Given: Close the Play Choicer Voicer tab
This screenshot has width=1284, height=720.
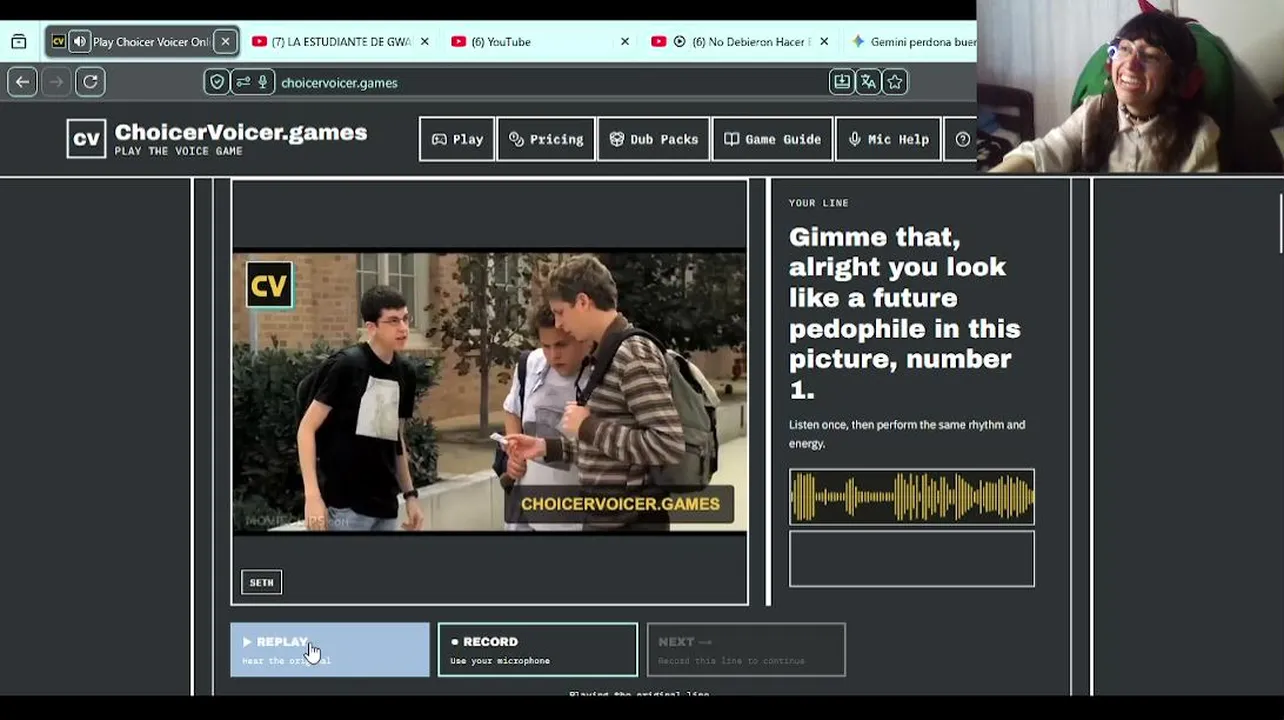Looking at the screenshot, I should tap(225, 42).
